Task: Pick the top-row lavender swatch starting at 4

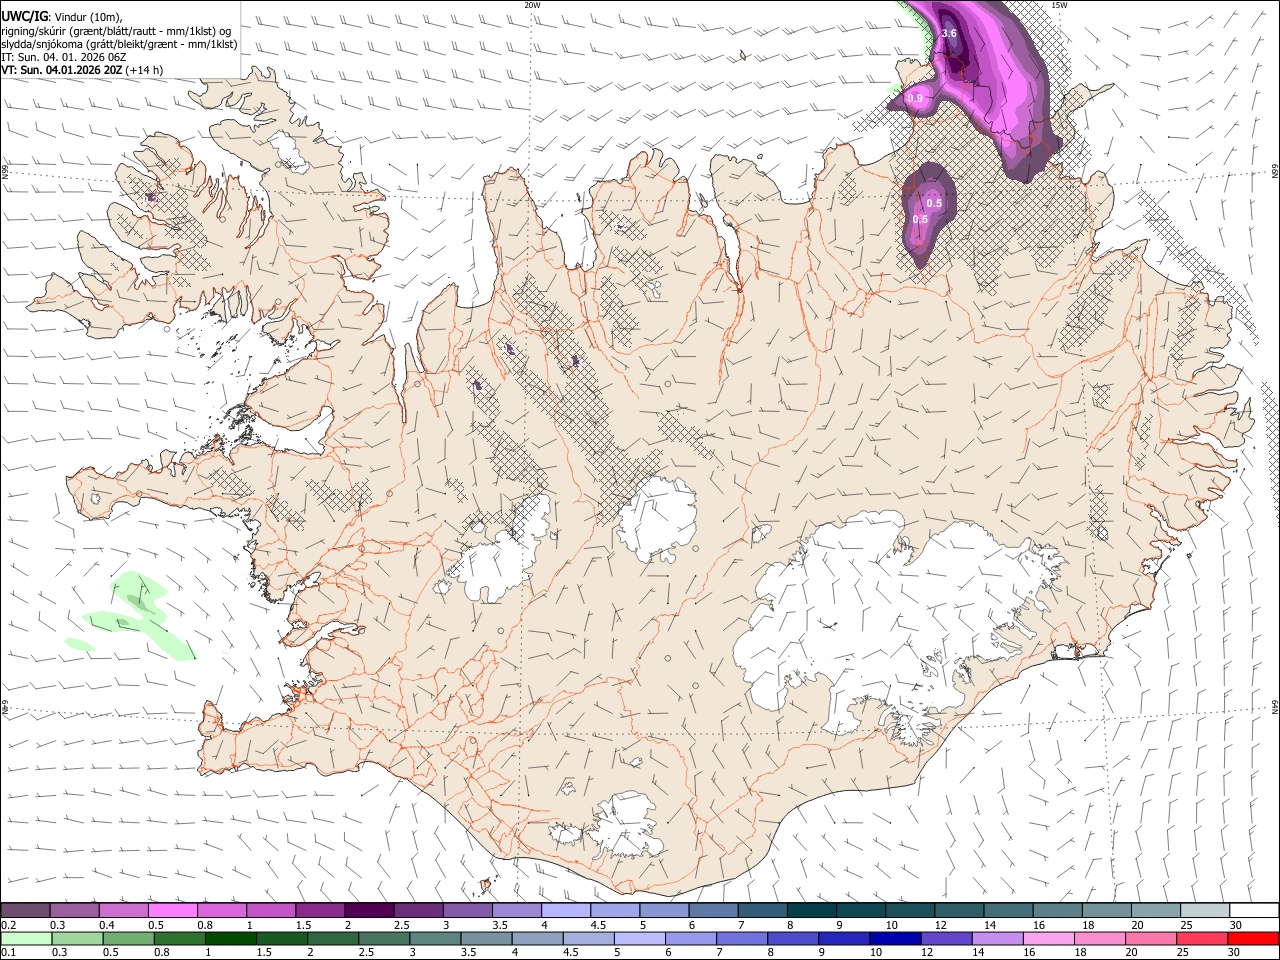Action: click(566, 911)
